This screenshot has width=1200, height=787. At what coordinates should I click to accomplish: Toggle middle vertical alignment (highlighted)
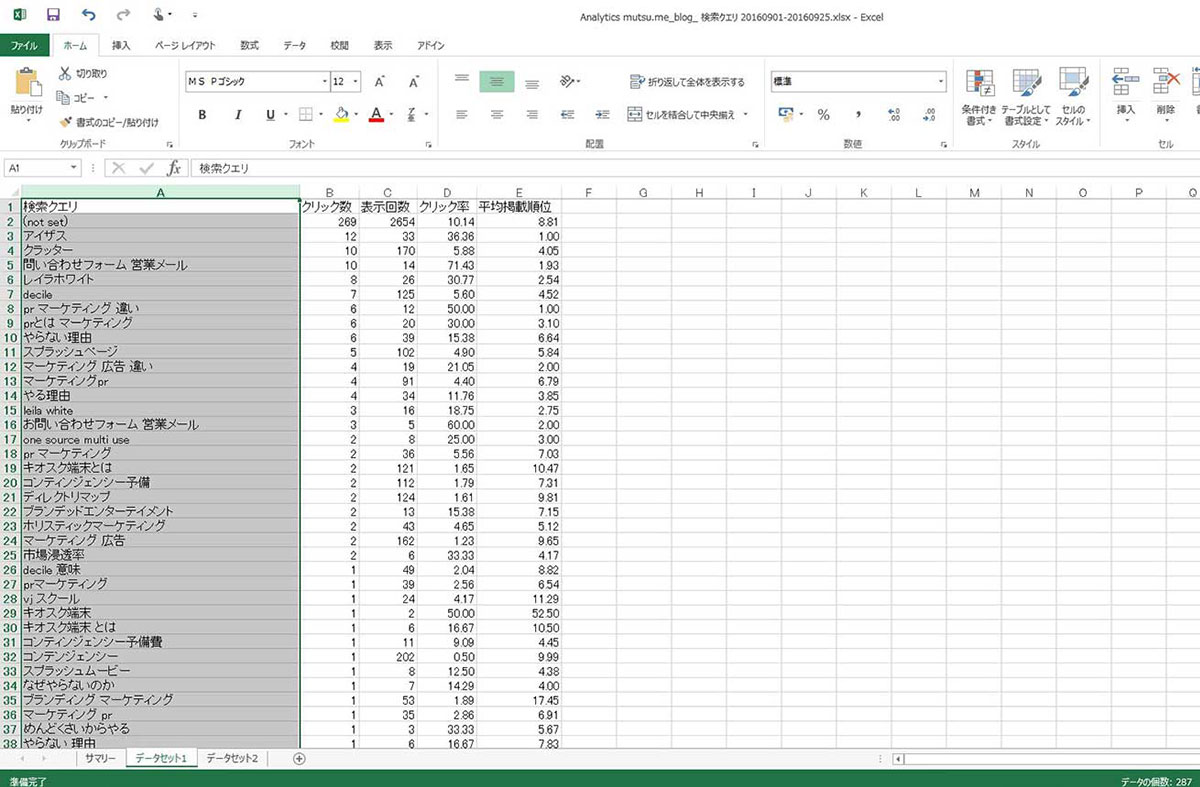tap(497, 82)
